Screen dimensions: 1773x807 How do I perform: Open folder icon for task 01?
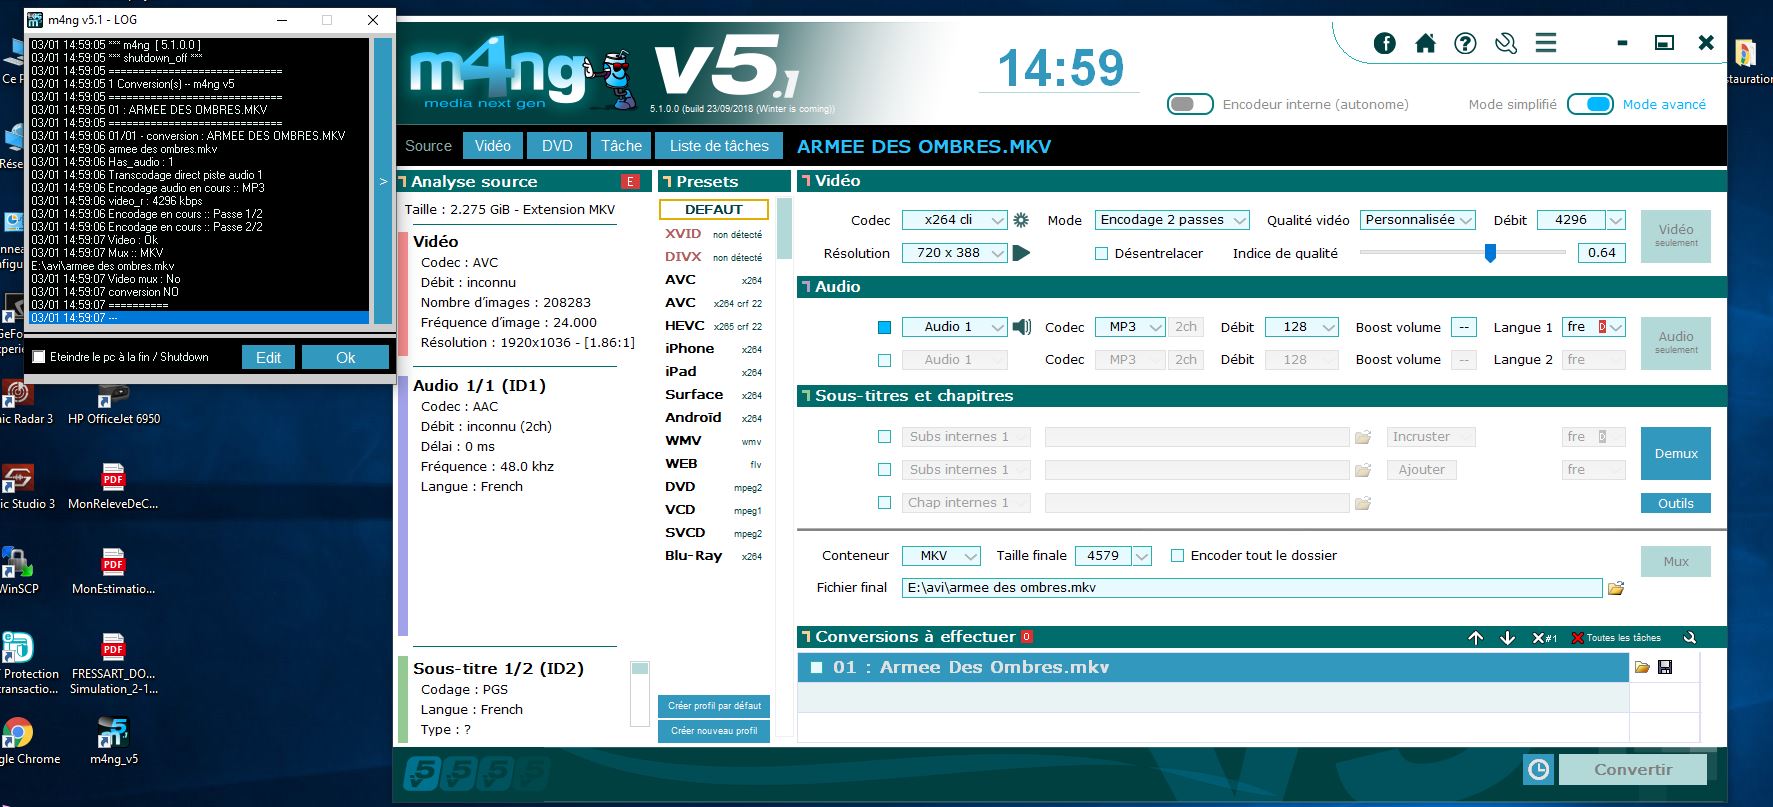point(1642,667)
